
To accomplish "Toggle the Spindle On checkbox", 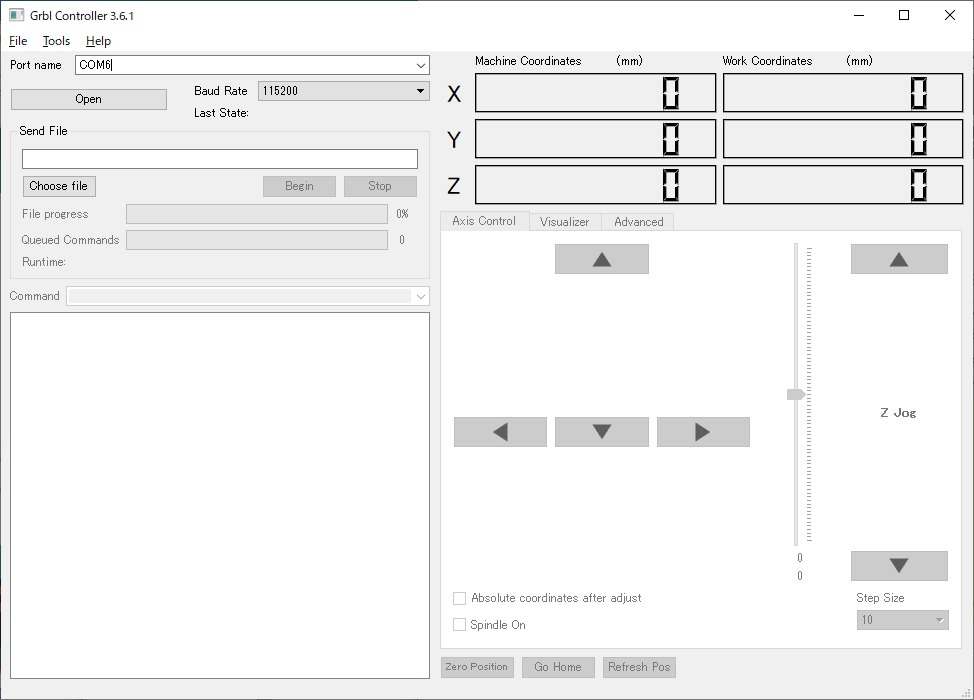I will click(459, 625).
